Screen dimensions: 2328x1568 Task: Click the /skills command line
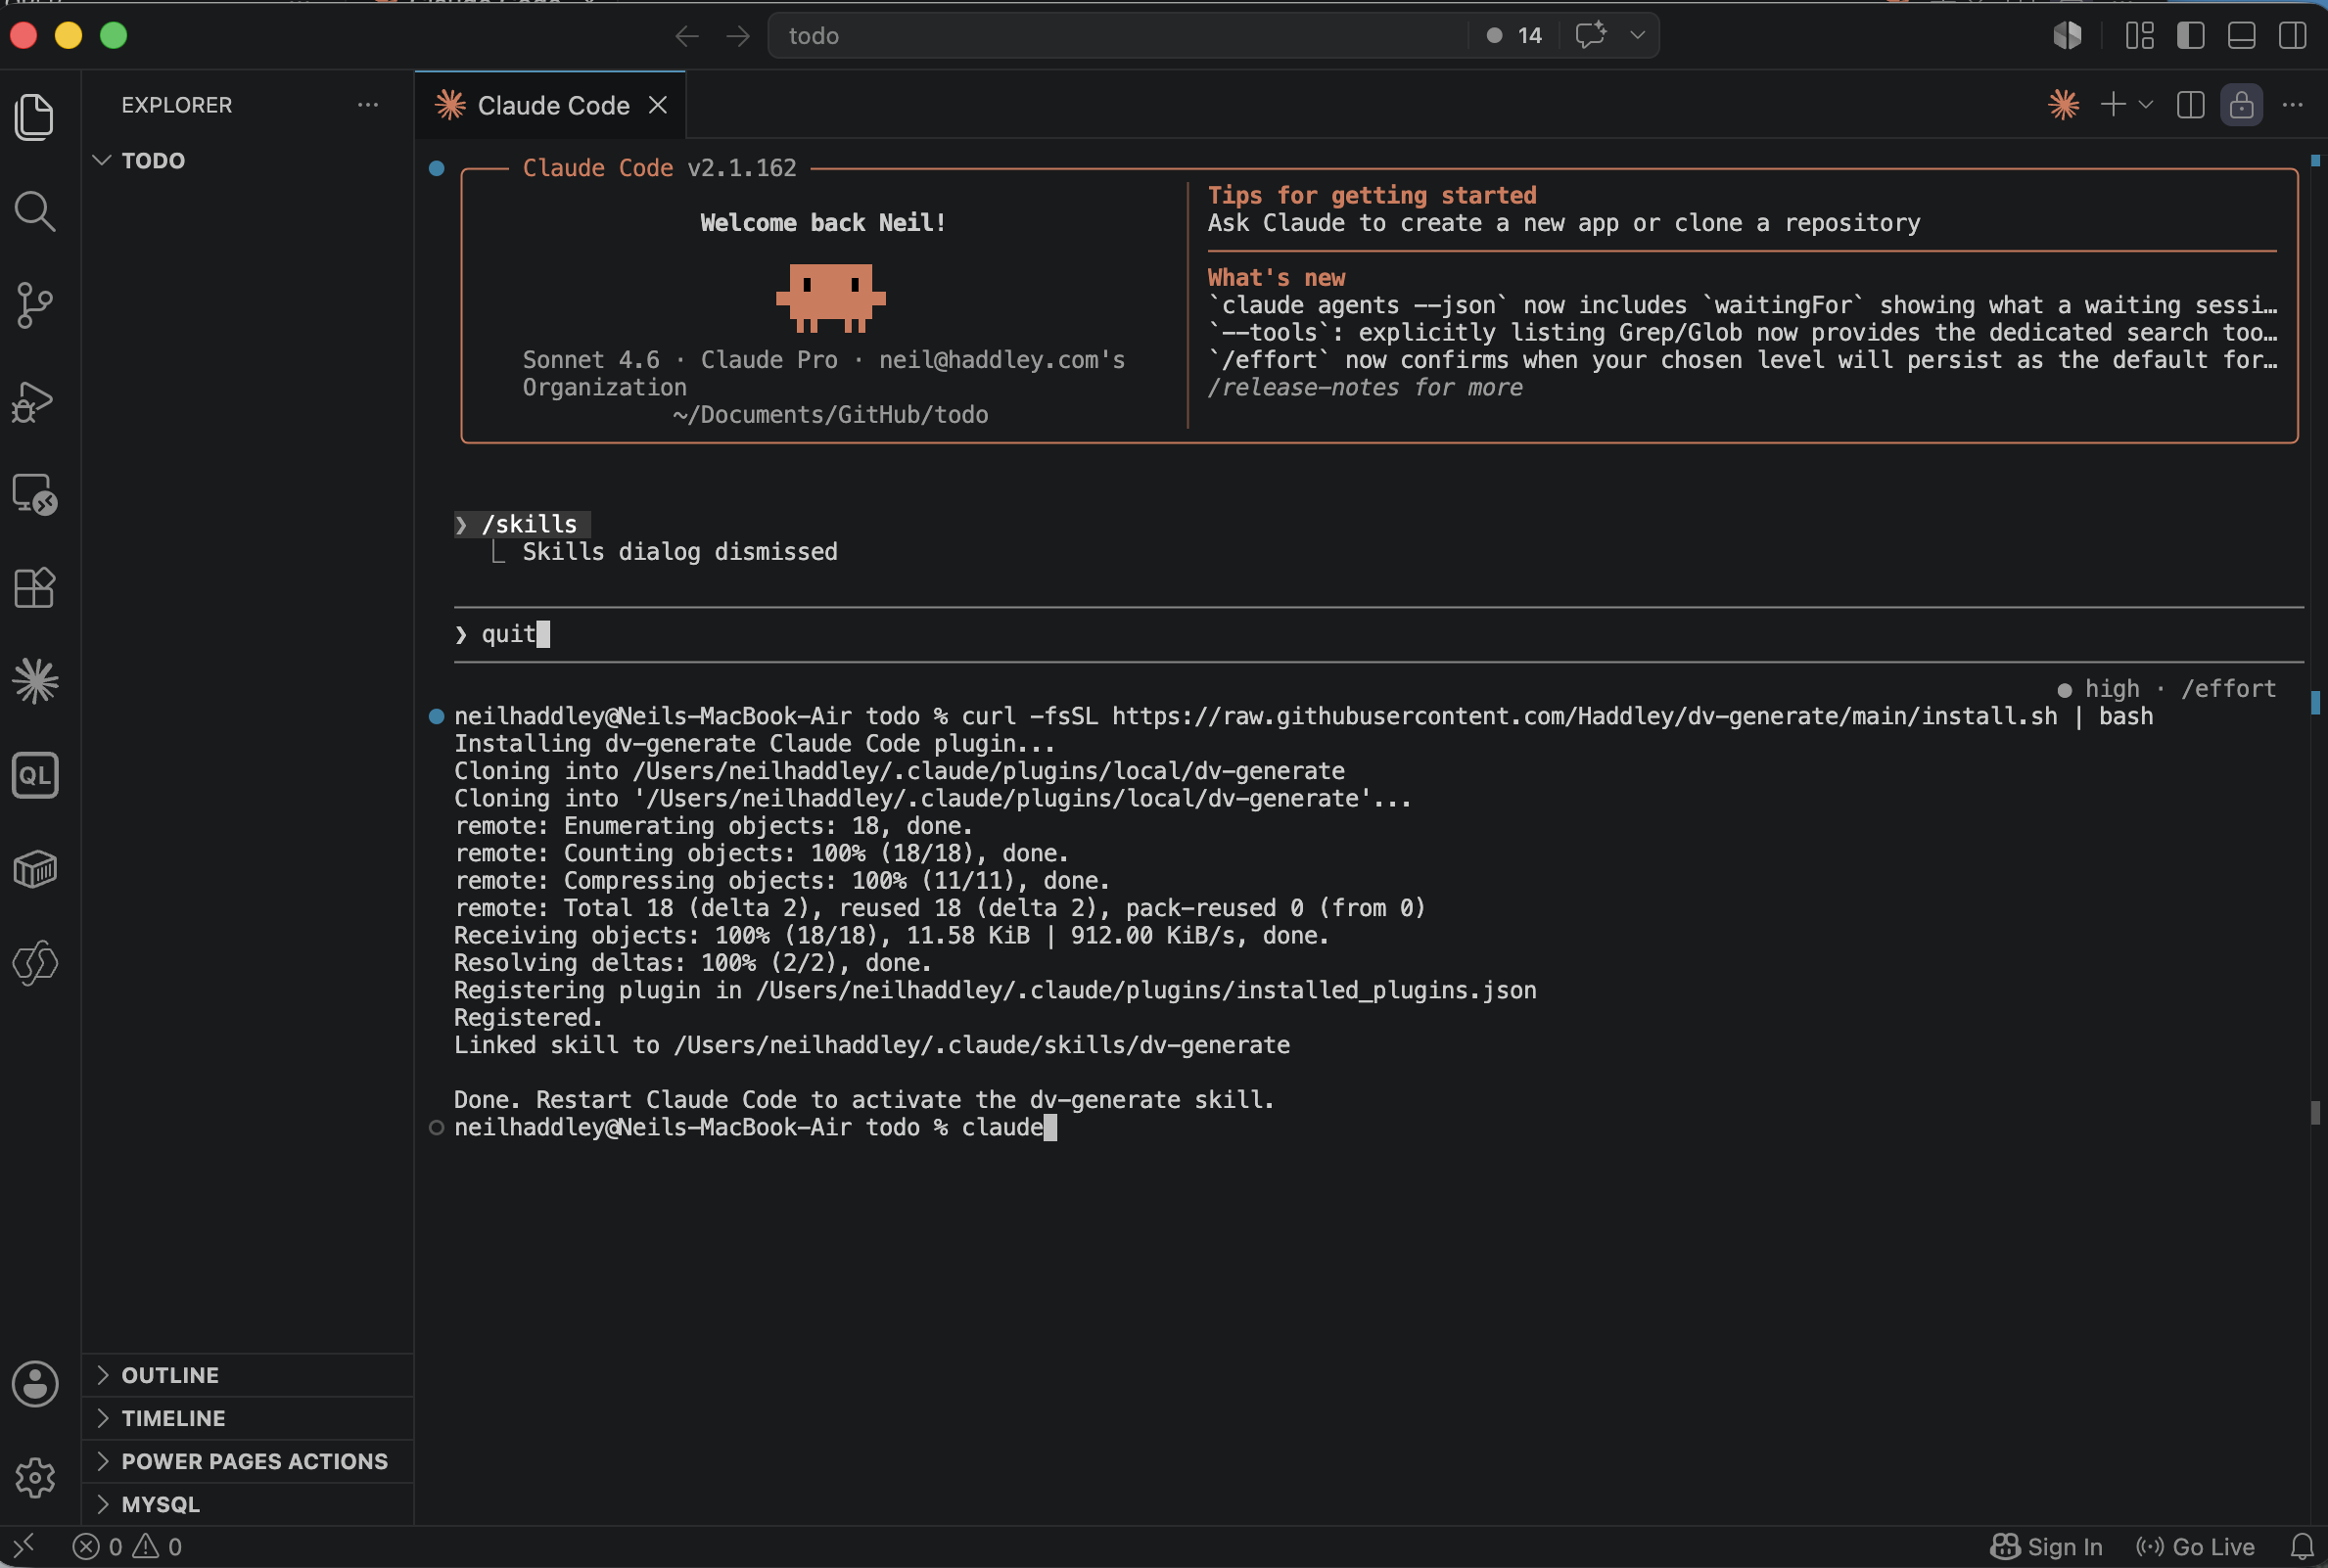[x=522, y=524]
